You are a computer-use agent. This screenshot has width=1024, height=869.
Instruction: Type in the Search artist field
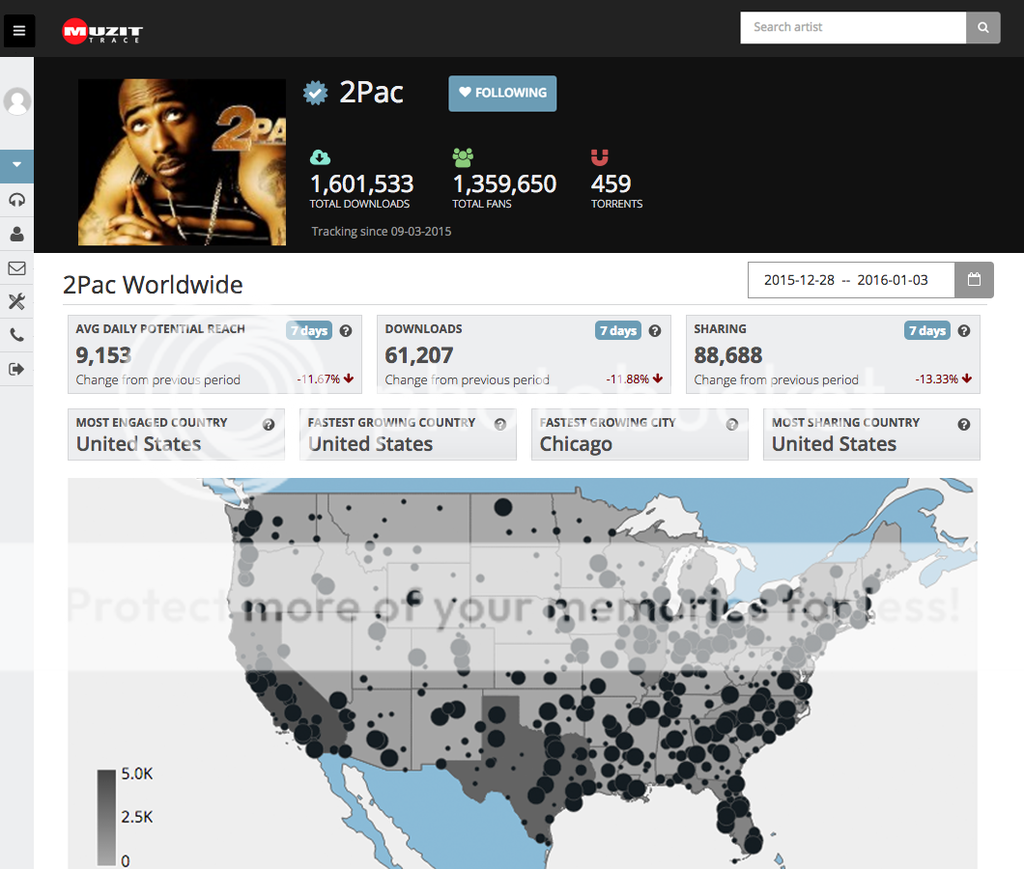tap(852, 28)
